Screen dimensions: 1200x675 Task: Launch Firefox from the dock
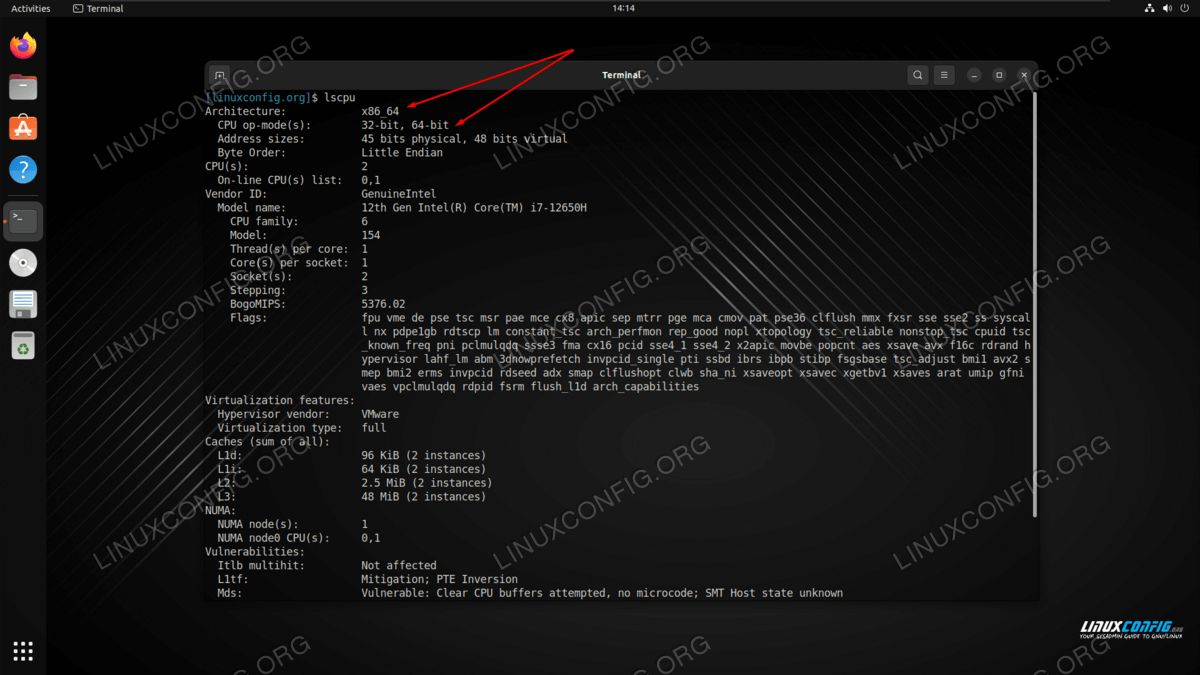tap(23, 46)
